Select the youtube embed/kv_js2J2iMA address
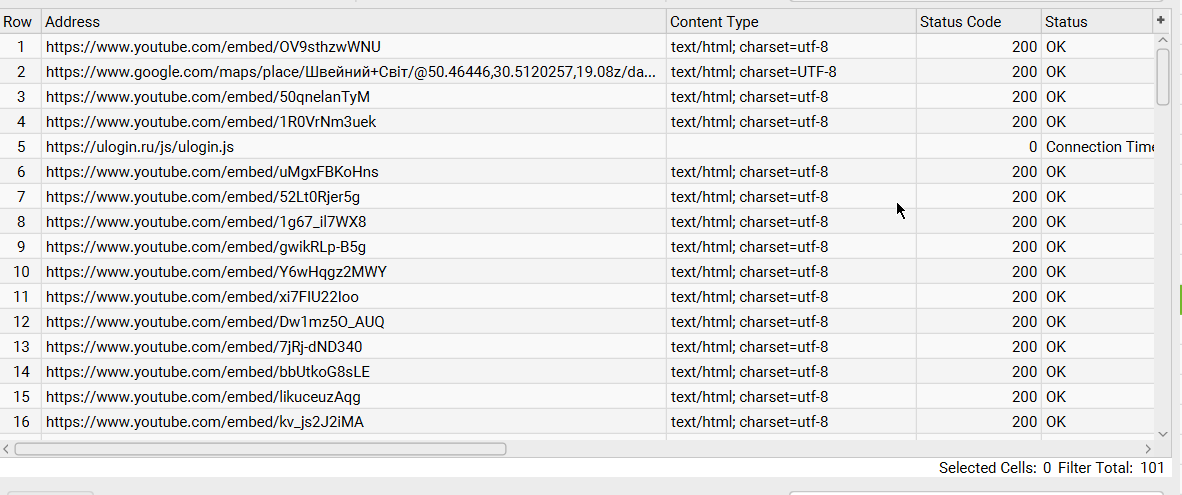This screenshot has height=495, width=1182. point(205,422)
